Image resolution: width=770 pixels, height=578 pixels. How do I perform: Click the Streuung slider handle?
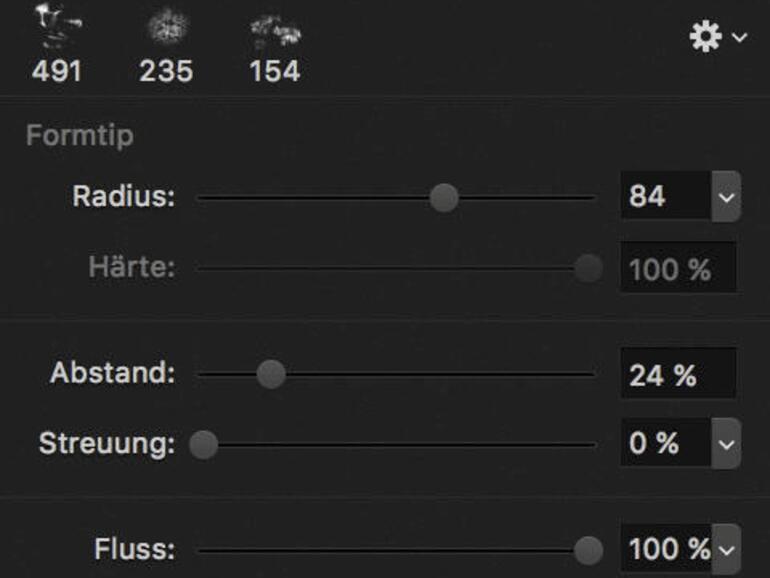tap(204, 444)
